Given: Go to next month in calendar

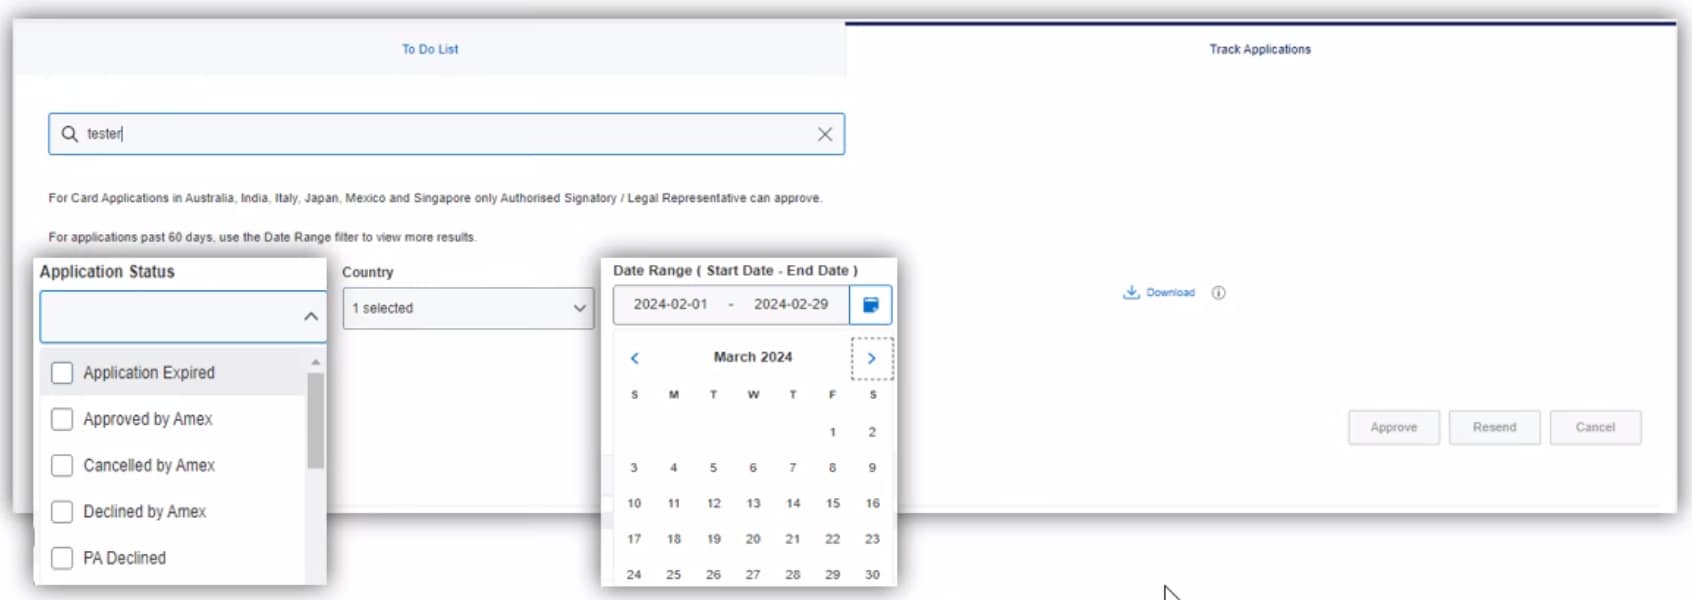Looking at the screenshot, I should tap(871, 358).
